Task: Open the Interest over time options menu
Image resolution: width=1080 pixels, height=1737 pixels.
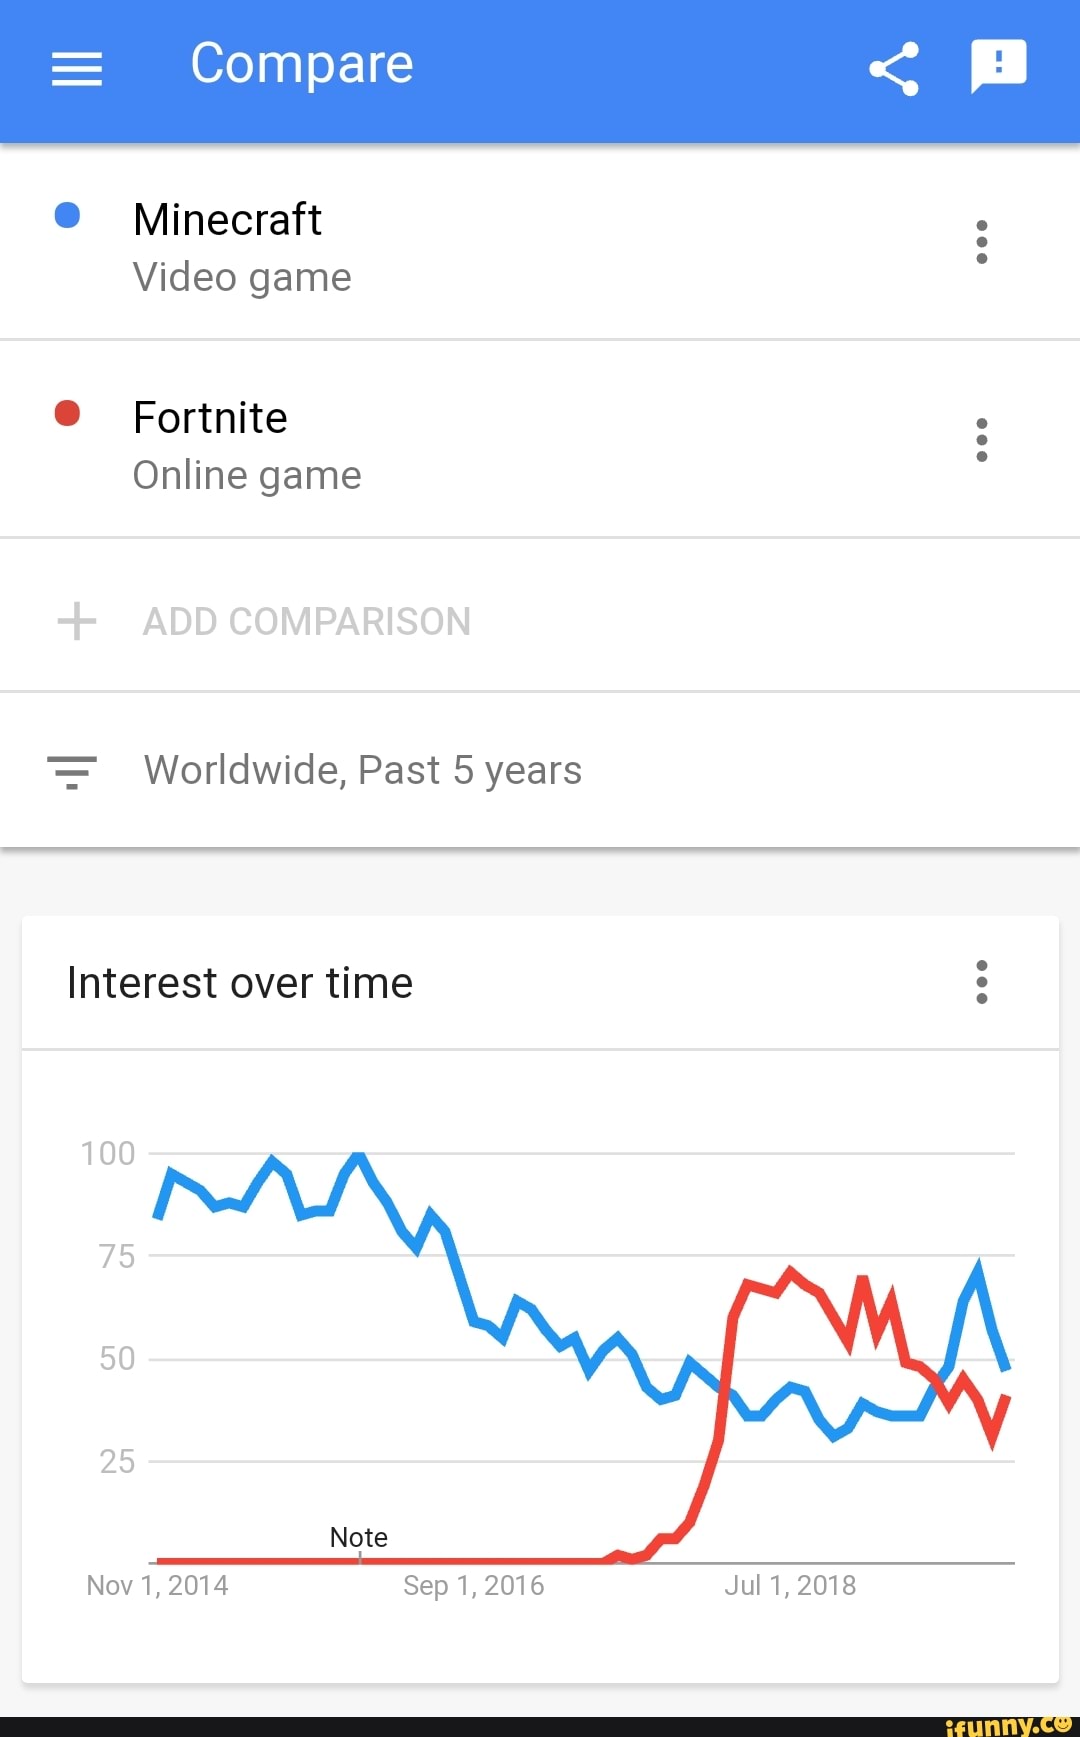Action: (981, 983)
